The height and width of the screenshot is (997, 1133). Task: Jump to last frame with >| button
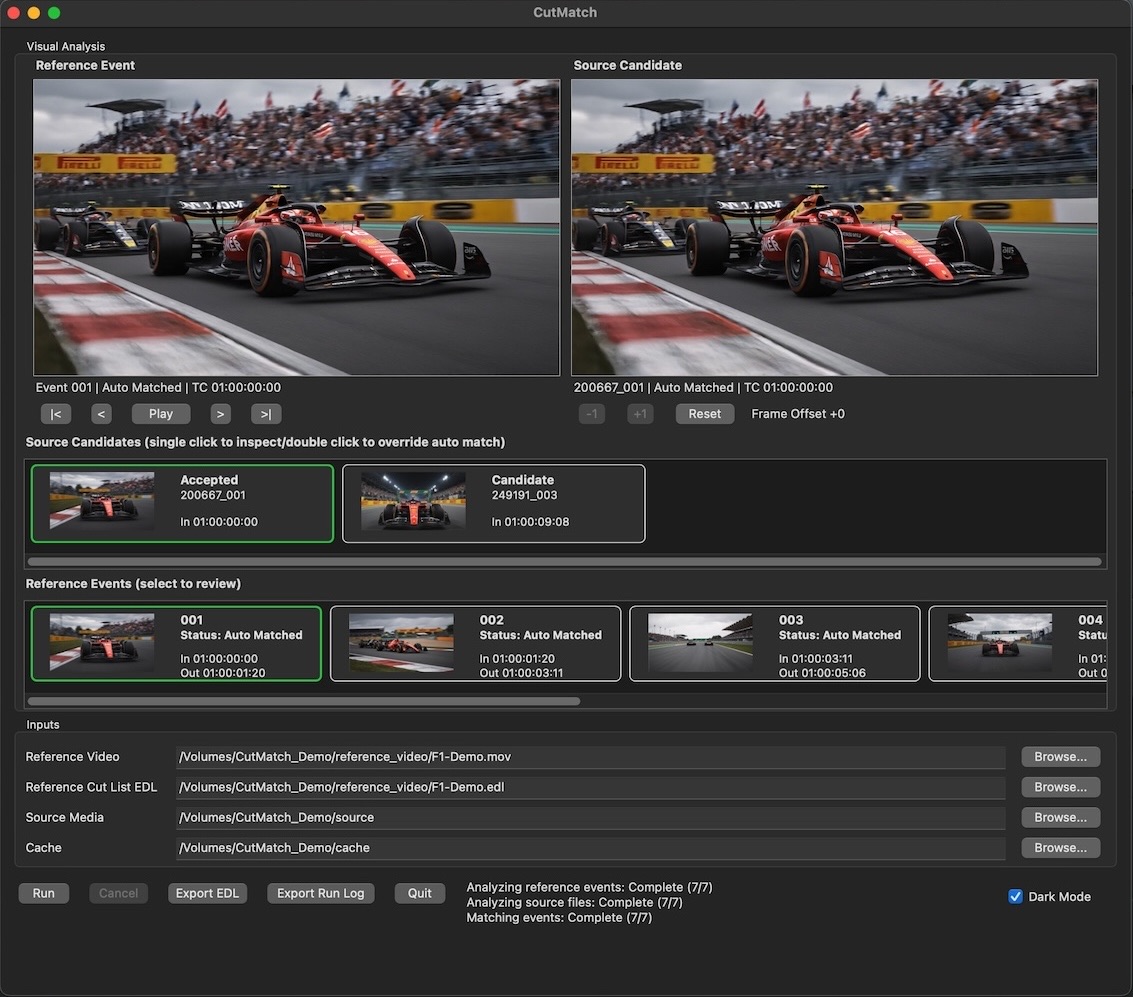(266, 414)
